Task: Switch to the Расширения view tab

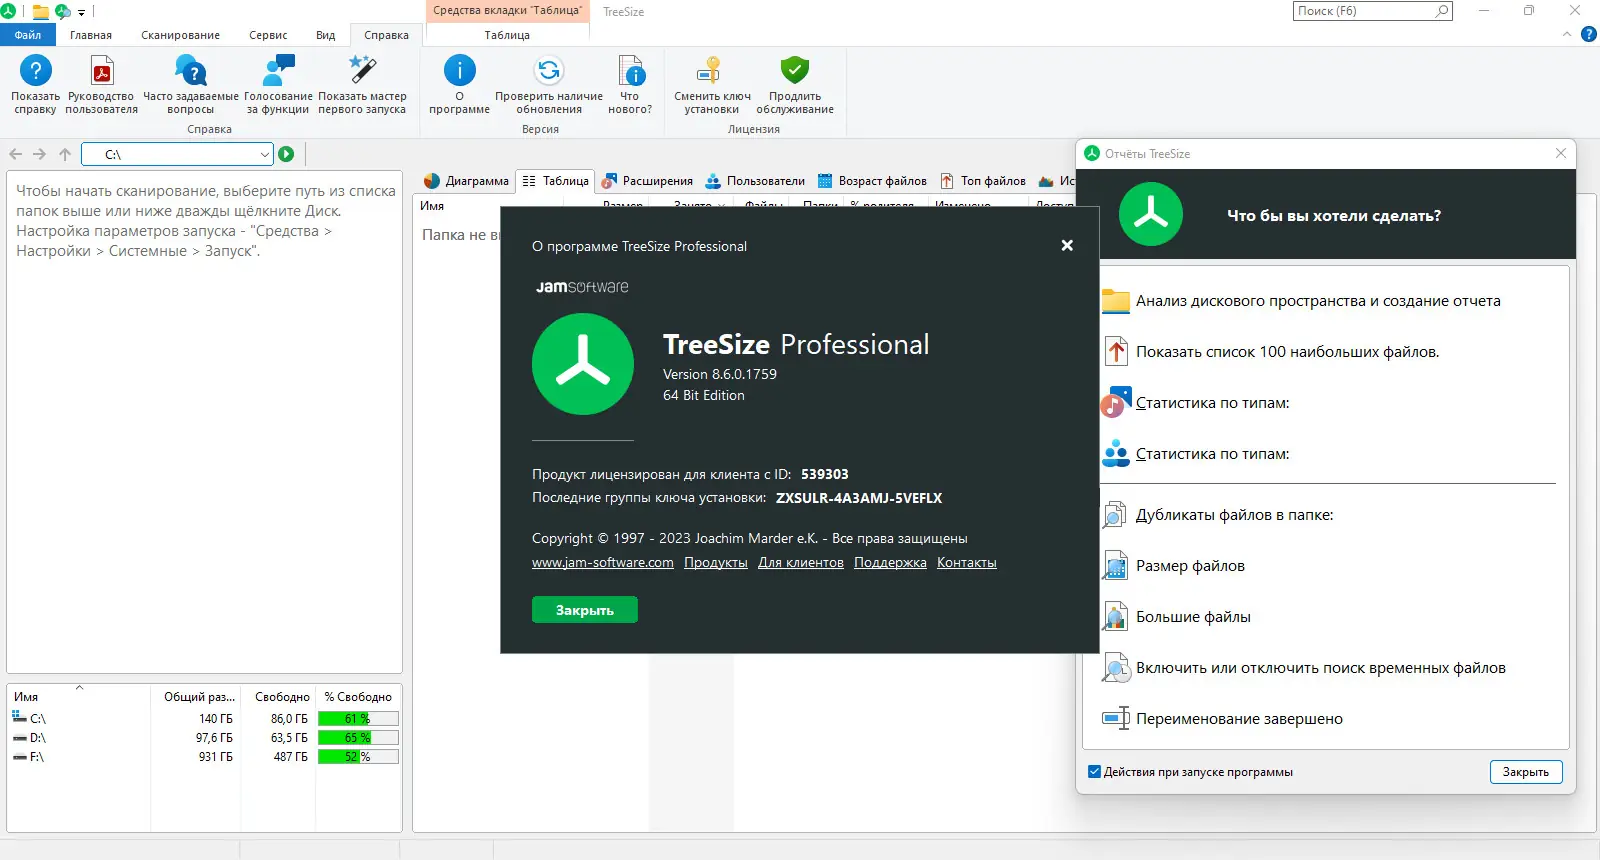Action: (x=647, y=181)
